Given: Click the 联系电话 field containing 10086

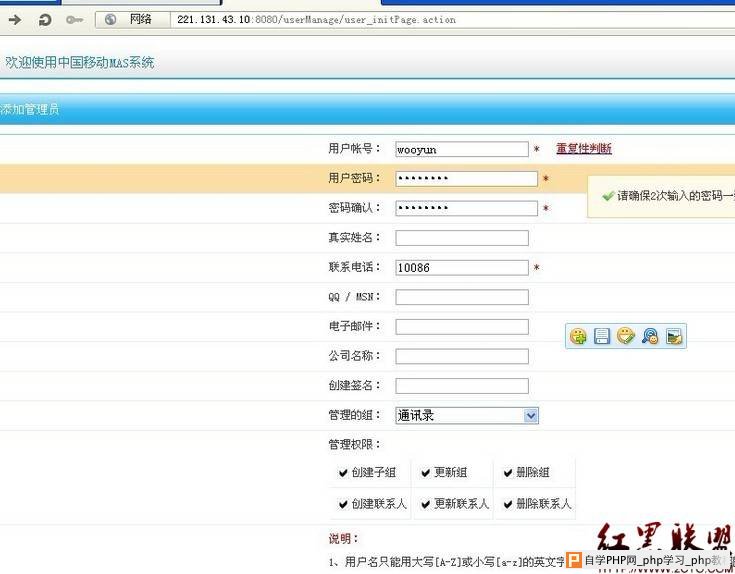Looking at the screenshot, I should point(462,268).
